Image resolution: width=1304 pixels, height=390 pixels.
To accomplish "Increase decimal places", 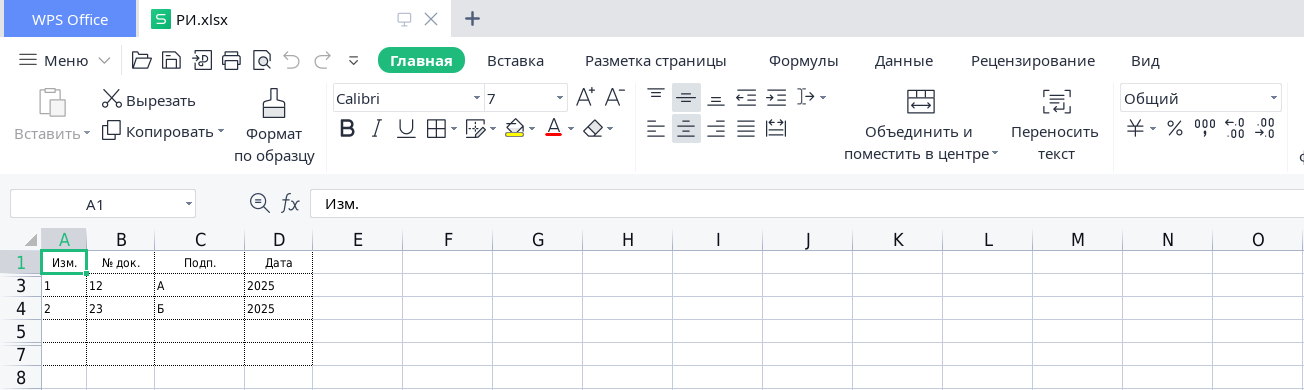I will 1235,129.
